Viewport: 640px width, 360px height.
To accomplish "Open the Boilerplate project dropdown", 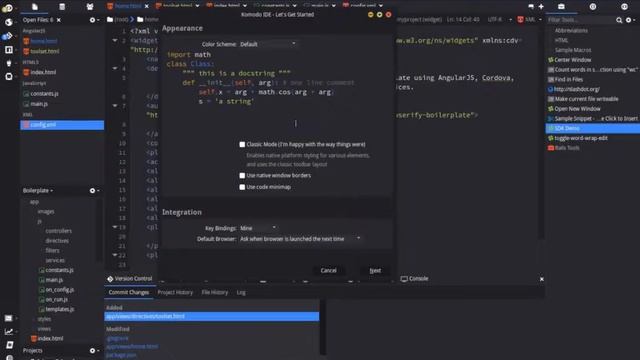I will coord(38,191).
